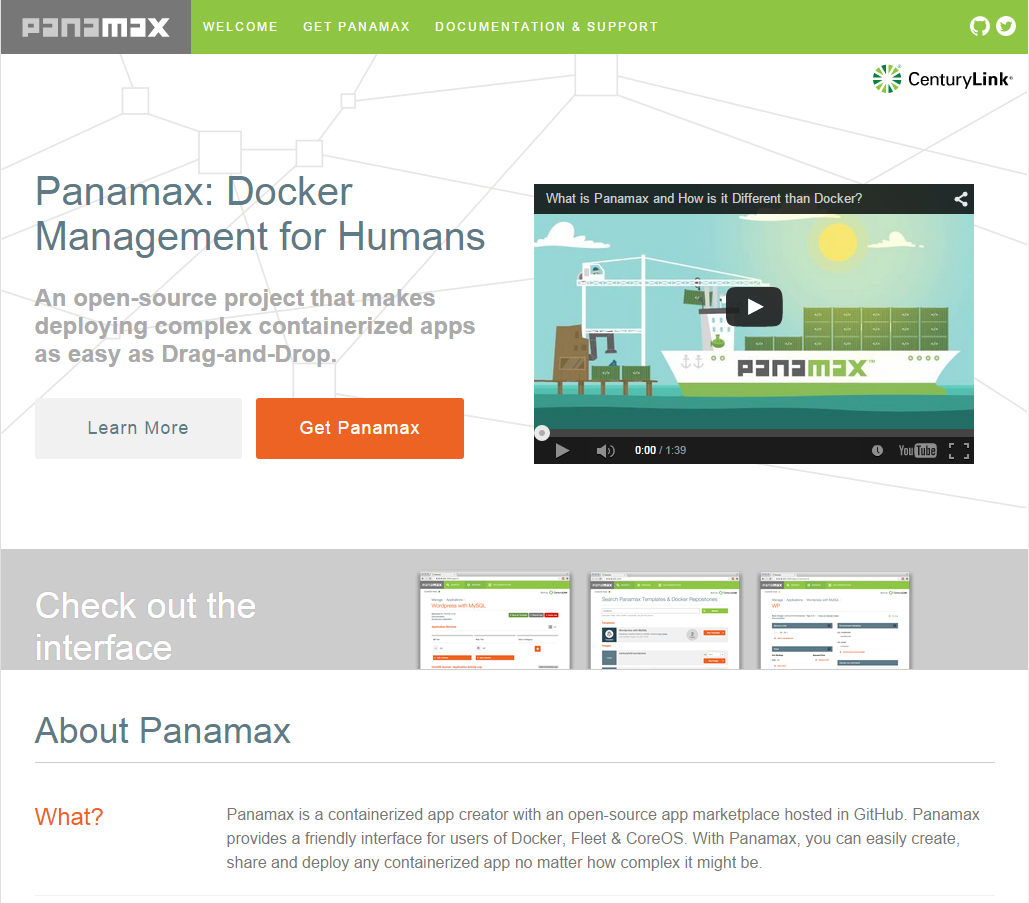Viewport: 1029px width, 903px height.
Task: Select the Welcome menu item
Action: tap(240, 27)
